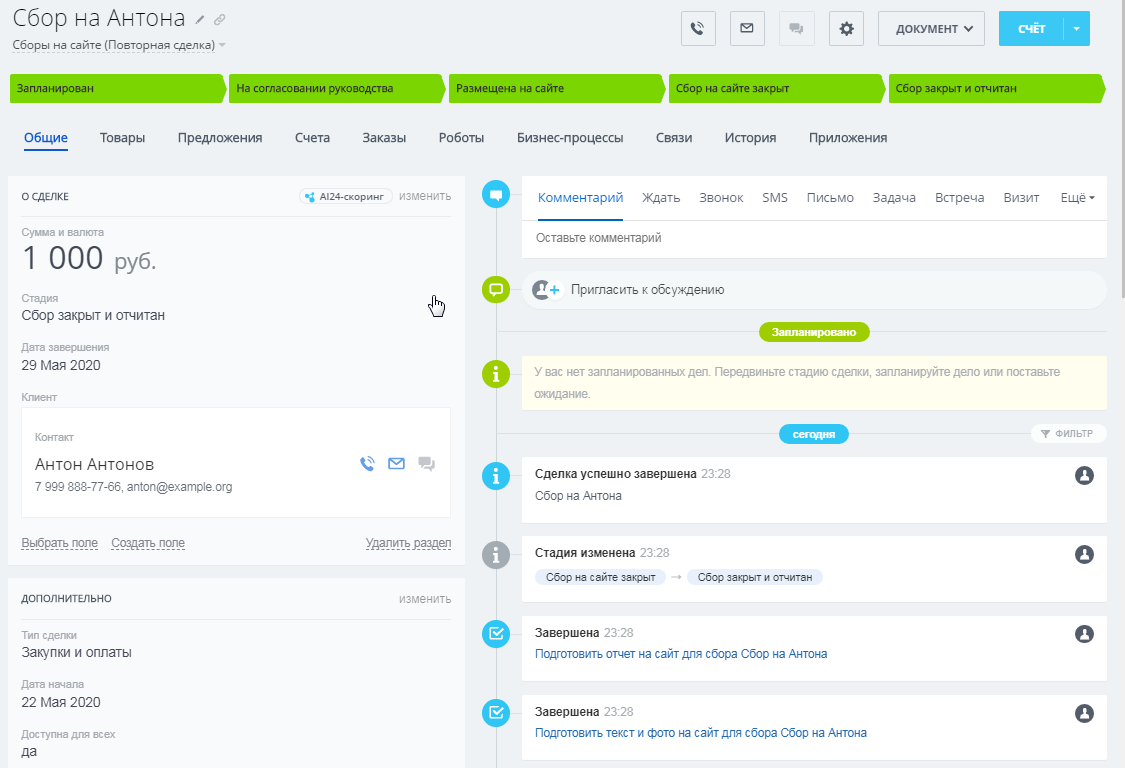Open the AI24-скоринг badge
Image resolution: width=1125 pixels, height=768 pixels.
345,196
